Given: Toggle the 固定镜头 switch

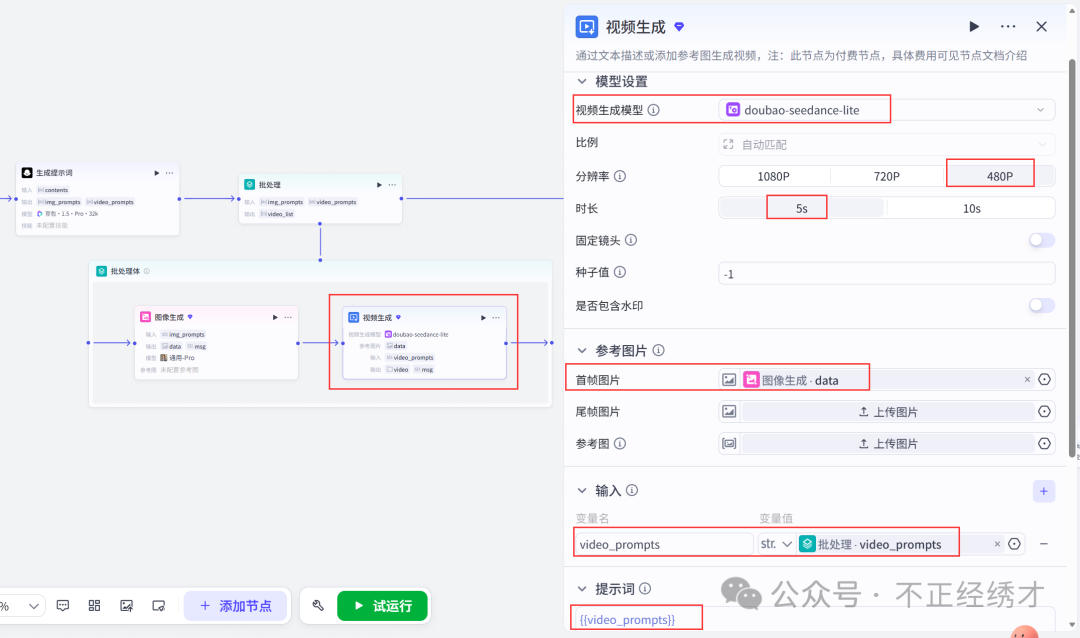Looking at the screenshot, I should 1041,240.
